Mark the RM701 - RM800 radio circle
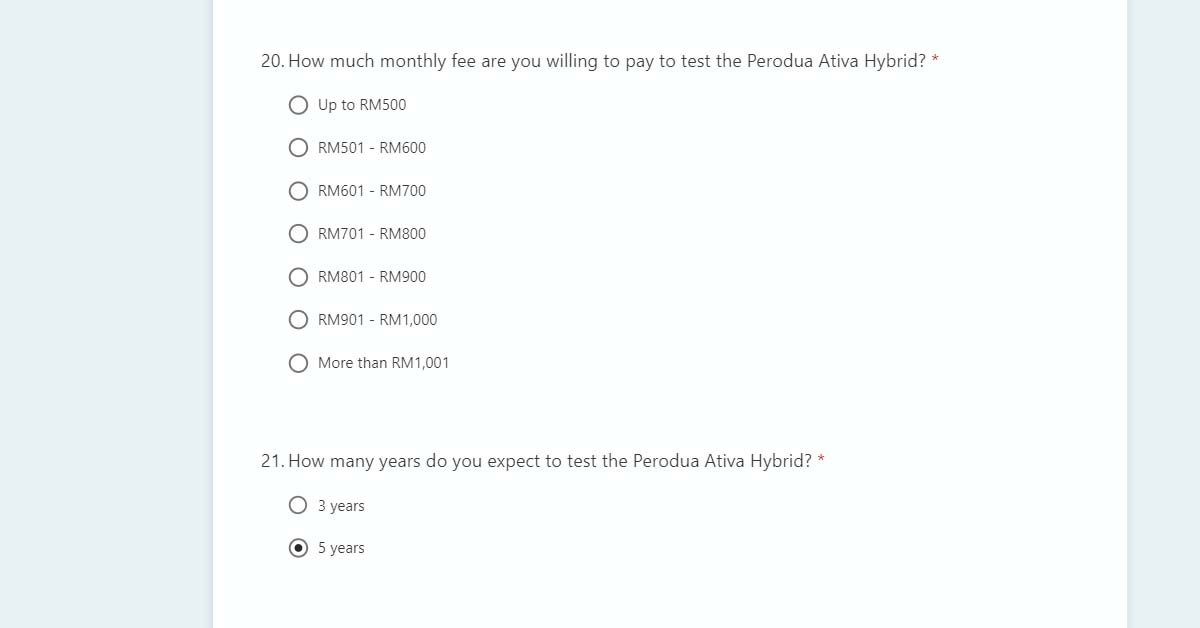This screenshot has width=1200, height=628. [298, 234]
